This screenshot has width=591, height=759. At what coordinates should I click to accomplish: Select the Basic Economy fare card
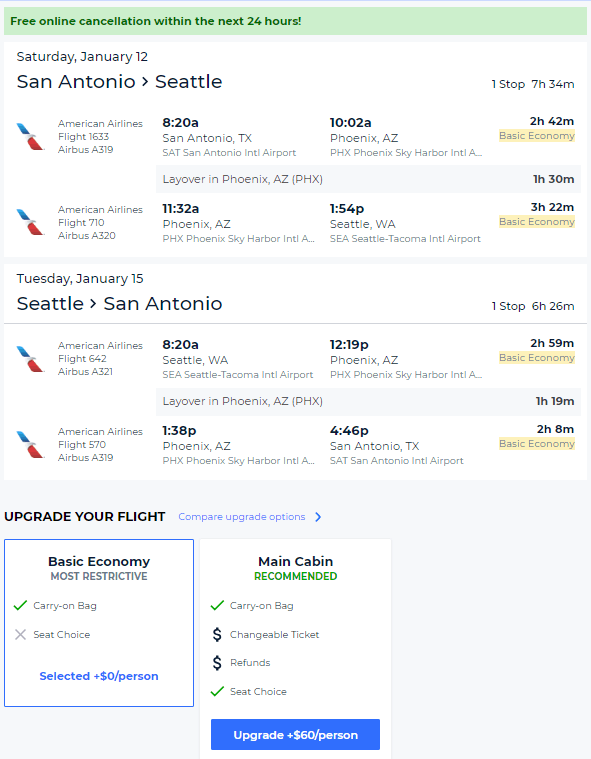(99, 623)
